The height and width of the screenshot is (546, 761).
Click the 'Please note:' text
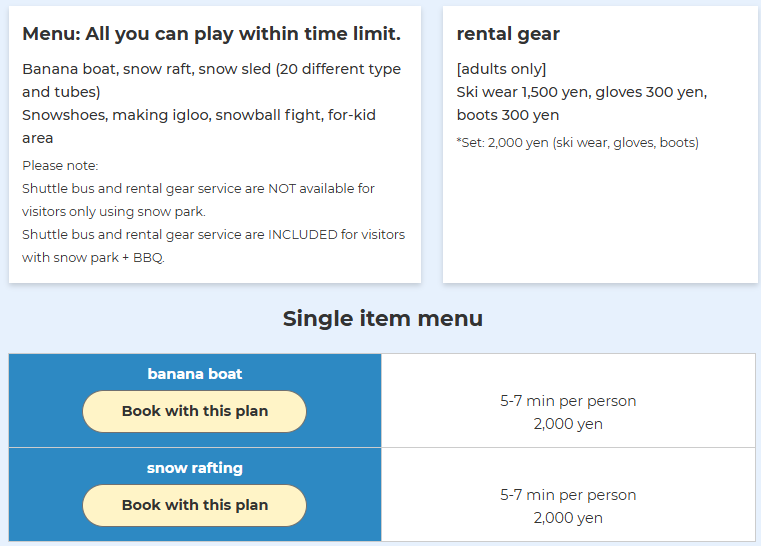60,165
